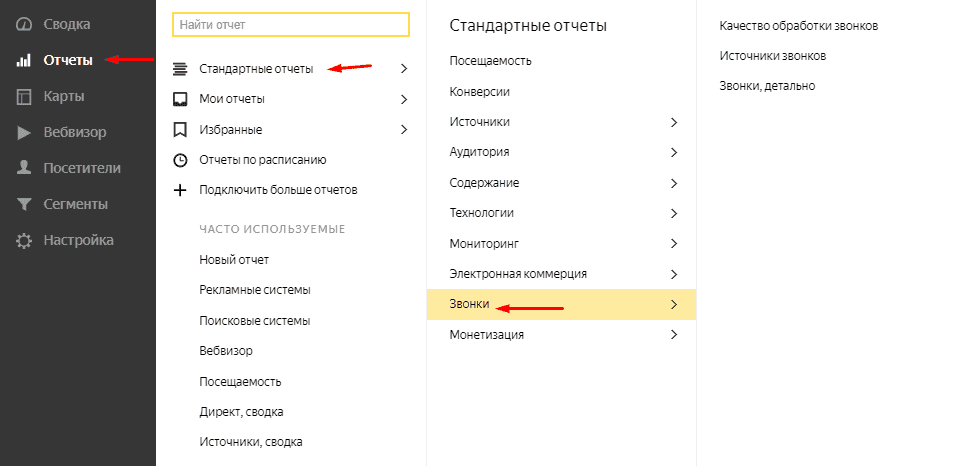Screen dimensions: 962x466
Task: Expand the Стандартные отчеты chevron
Action: pos(404,69)
